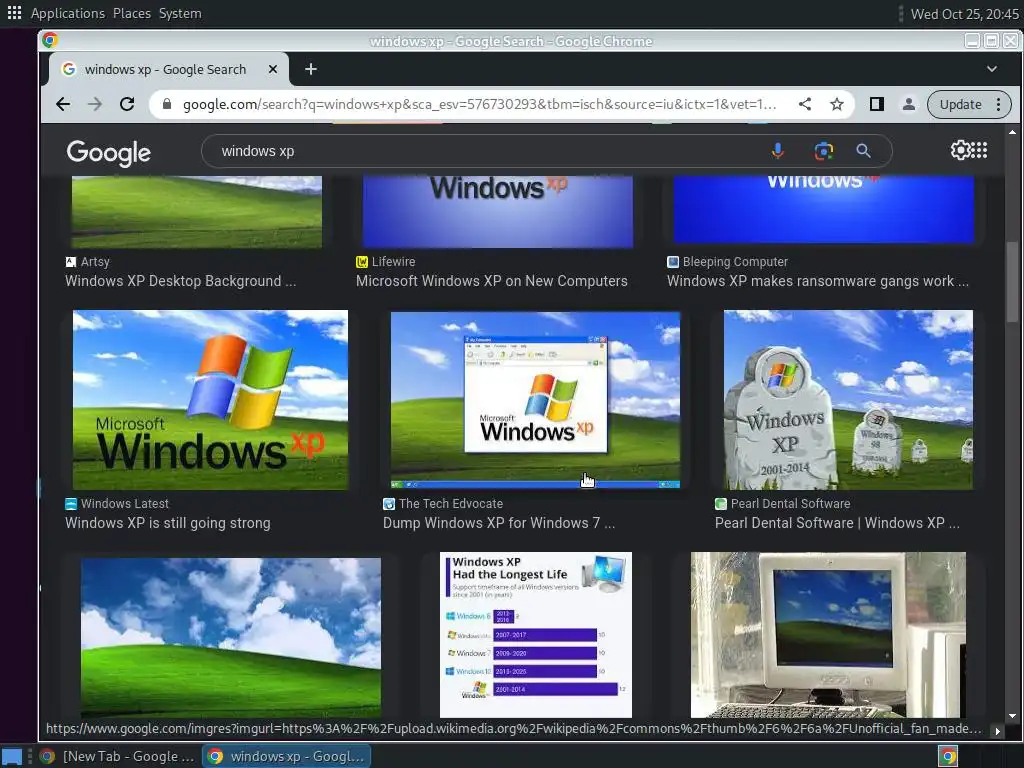Bookmark this tab with the star icon
This screenshot has height=768, width=1024.
[x=837, y=104]
